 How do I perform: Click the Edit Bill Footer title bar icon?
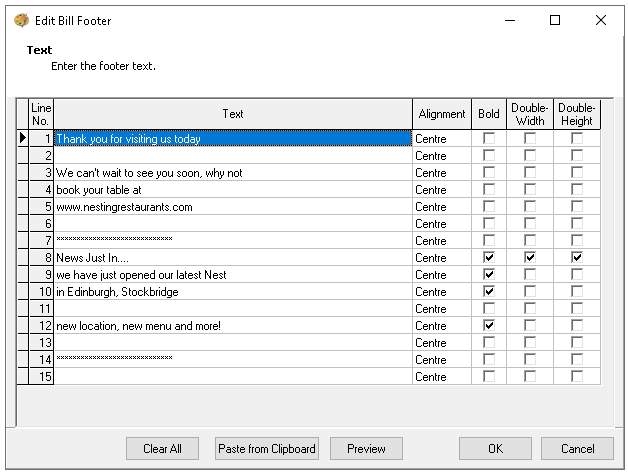pos(21,20)
